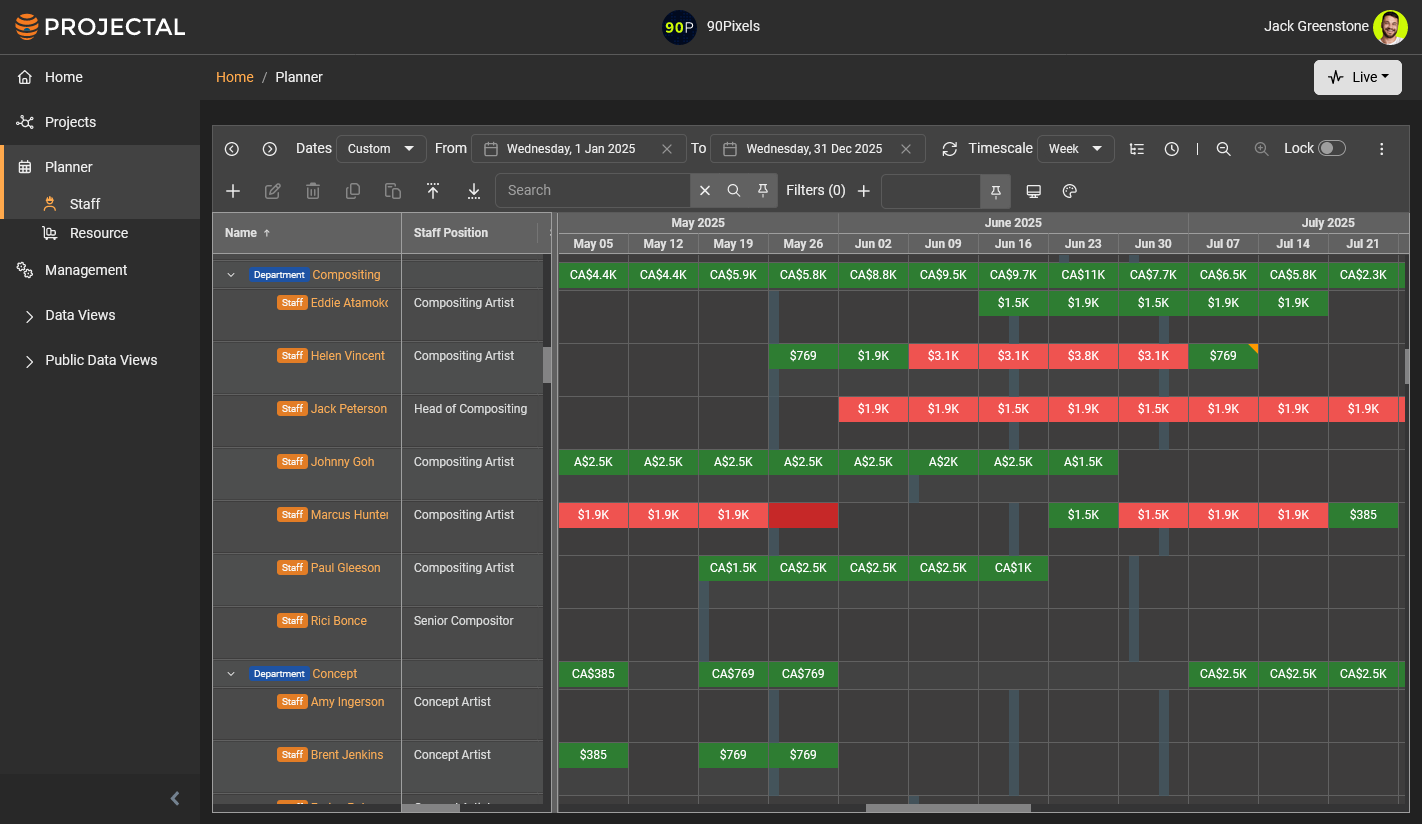This screenshot has width=1422, height=824.
Task: Open Projects from the sidebar
Action: [70, 122]
